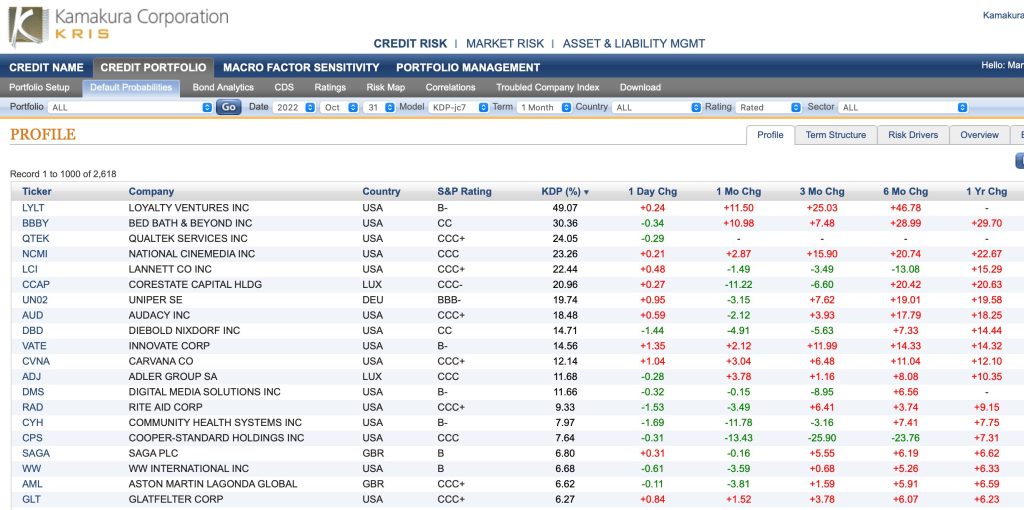The height and width of the screenshot is (510, 1024).
Task: Open the Date year dropdown showing 2022
Action: tap(294, 107)
